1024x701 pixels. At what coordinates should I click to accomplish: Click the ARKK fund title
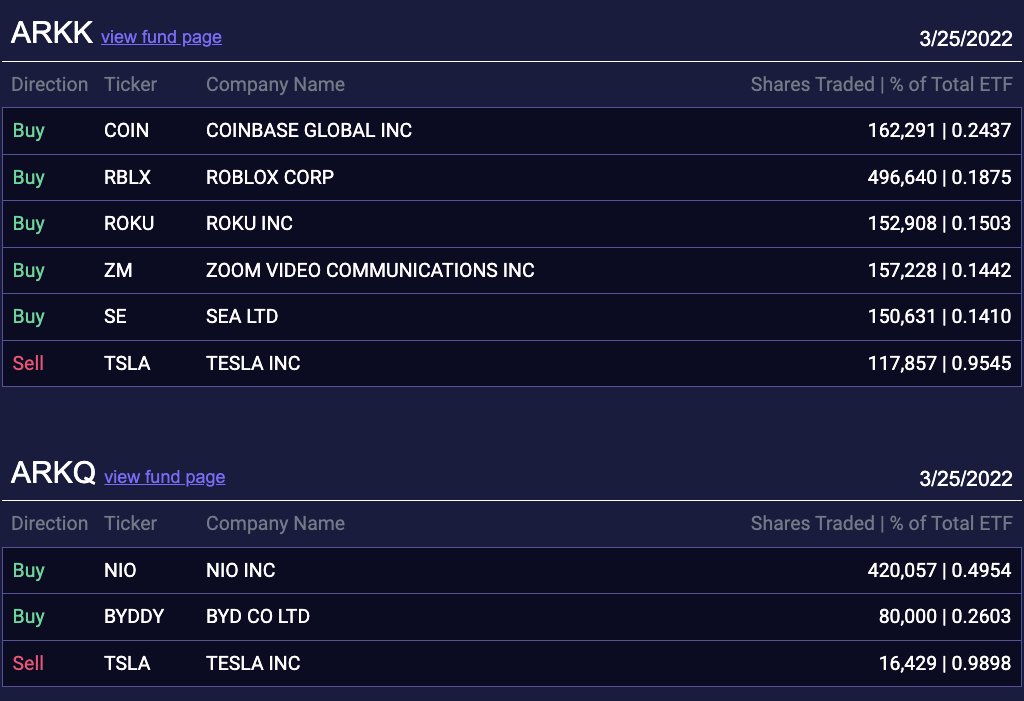click(52, 33)
